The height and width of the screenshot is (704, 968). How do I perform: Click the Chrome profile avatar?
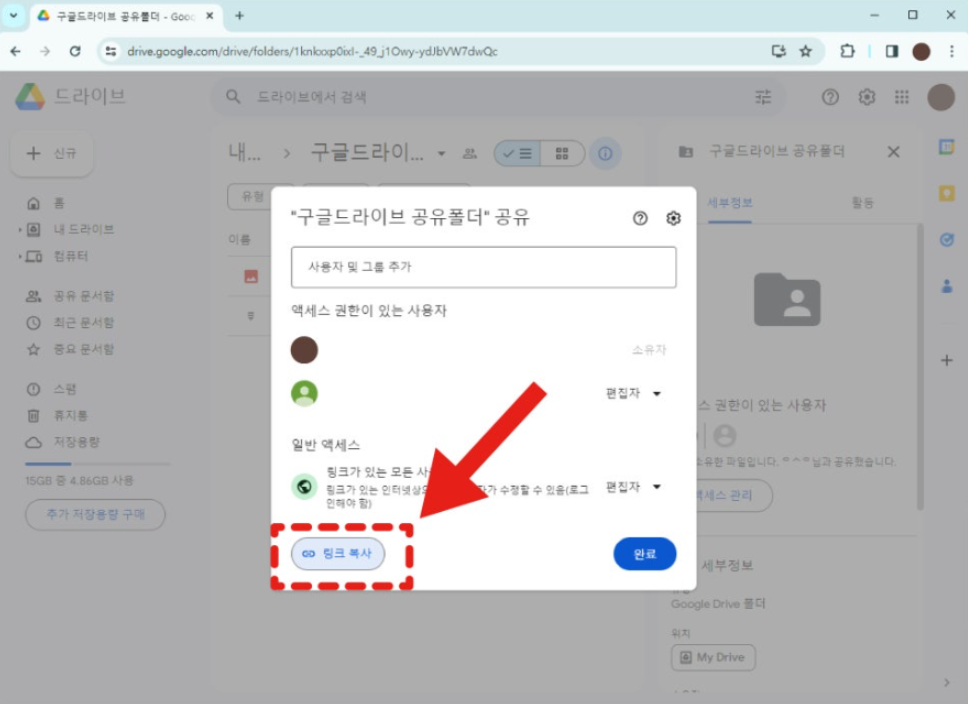click(x=921, y=51)
